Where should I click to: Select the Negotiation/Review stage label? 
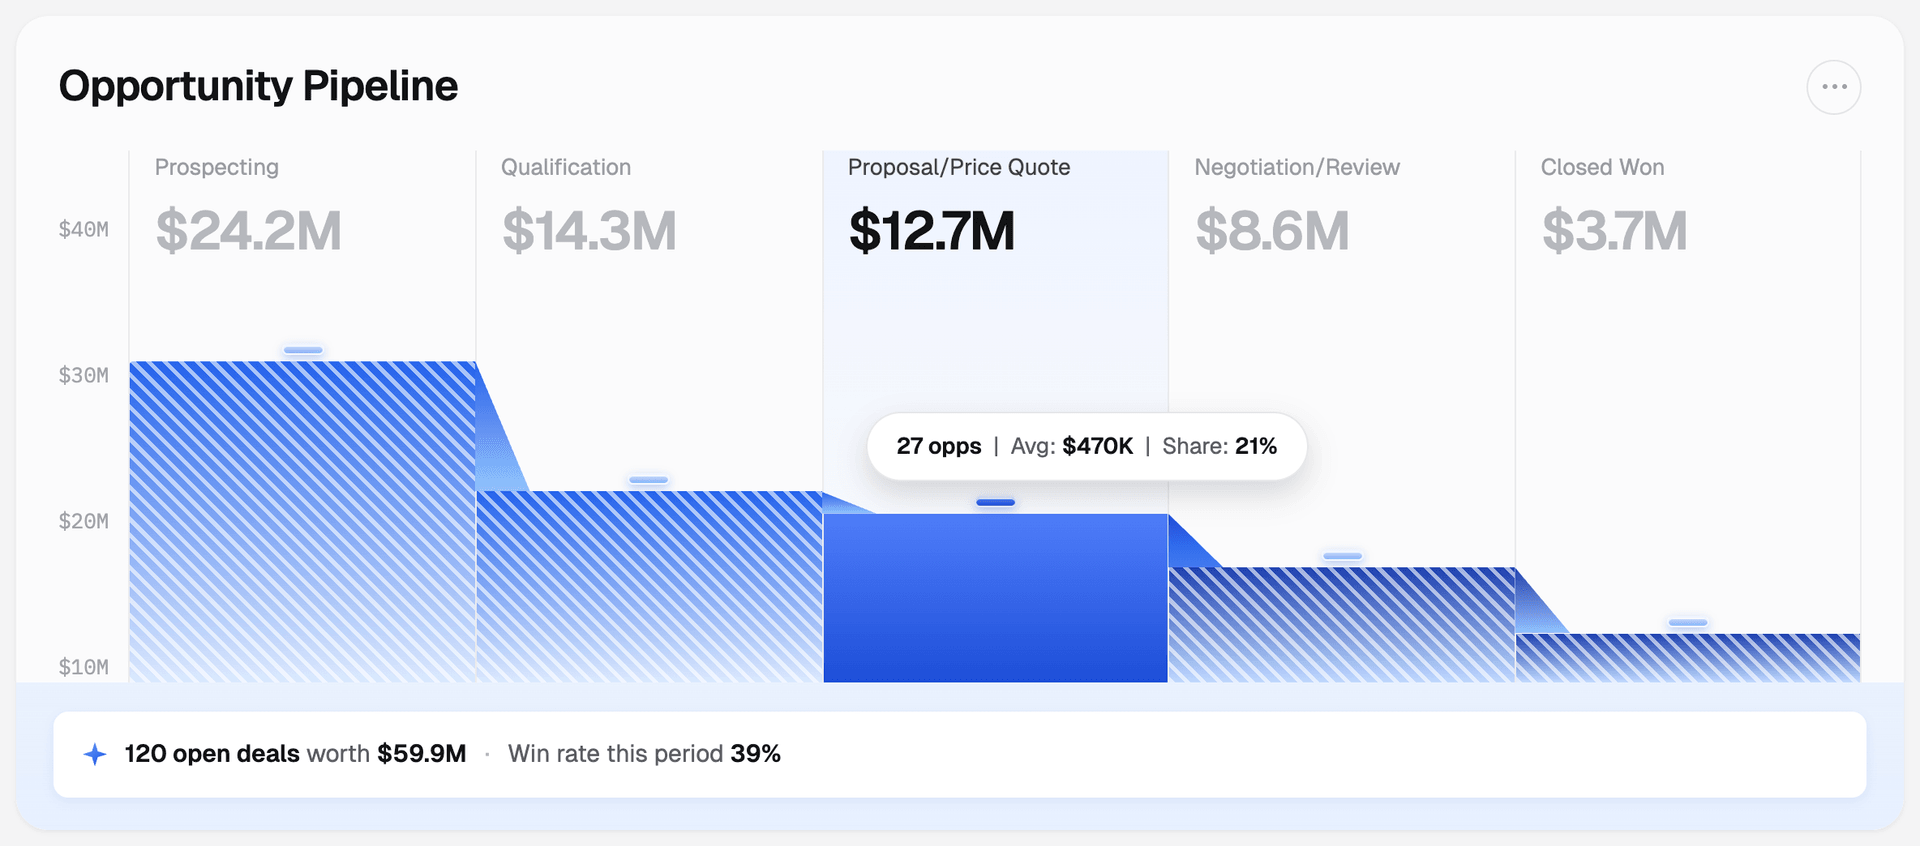pos(1297,167)
